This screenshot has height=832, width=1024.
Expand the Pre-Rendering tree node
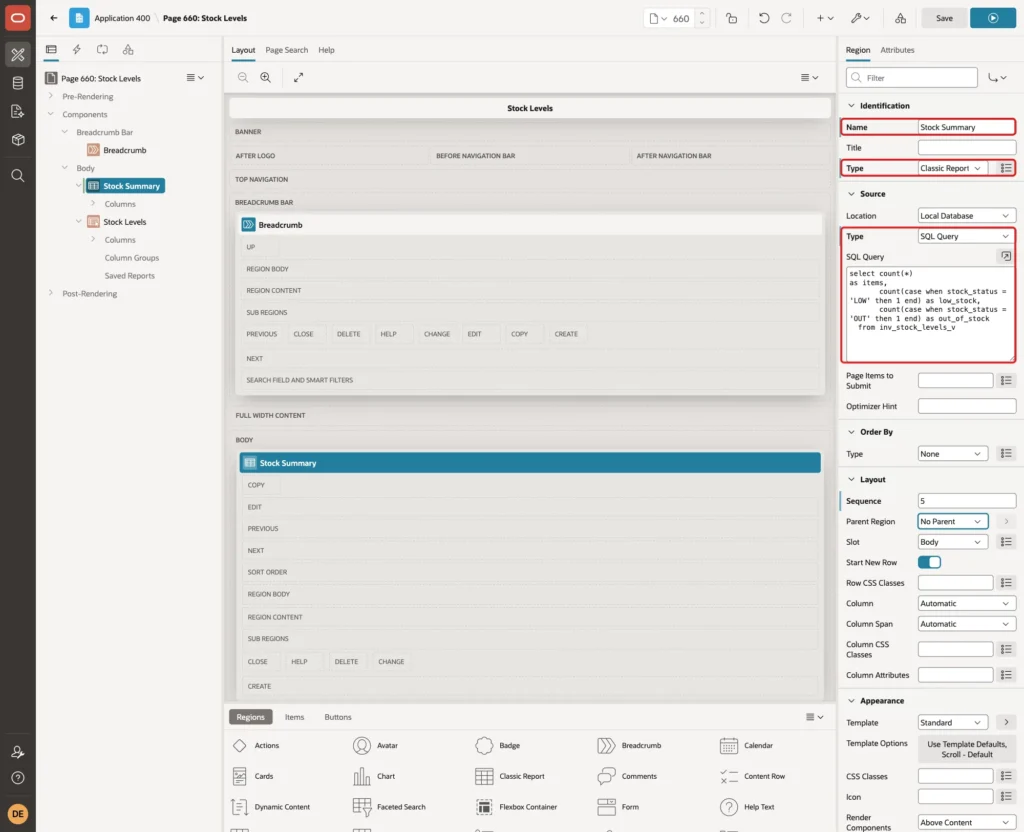pos(50,96)
